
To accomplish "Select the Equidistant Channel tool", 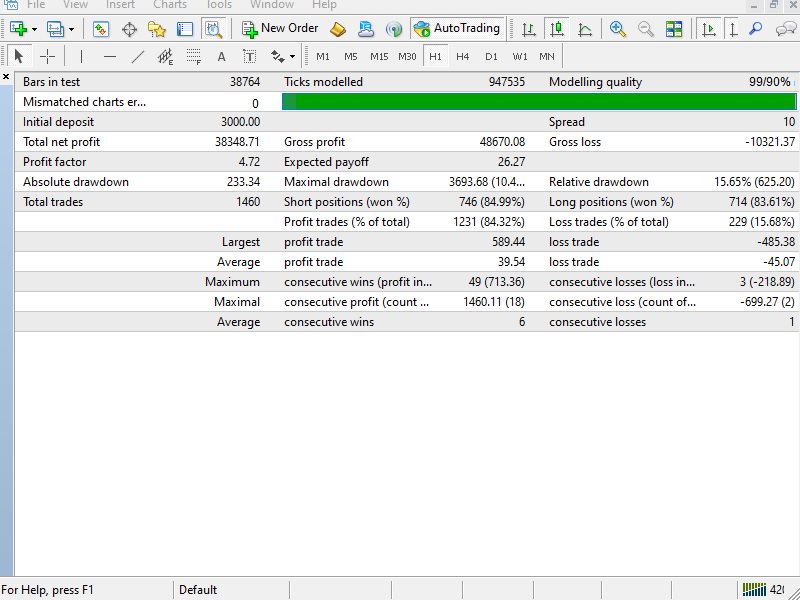I will [165, 56].
